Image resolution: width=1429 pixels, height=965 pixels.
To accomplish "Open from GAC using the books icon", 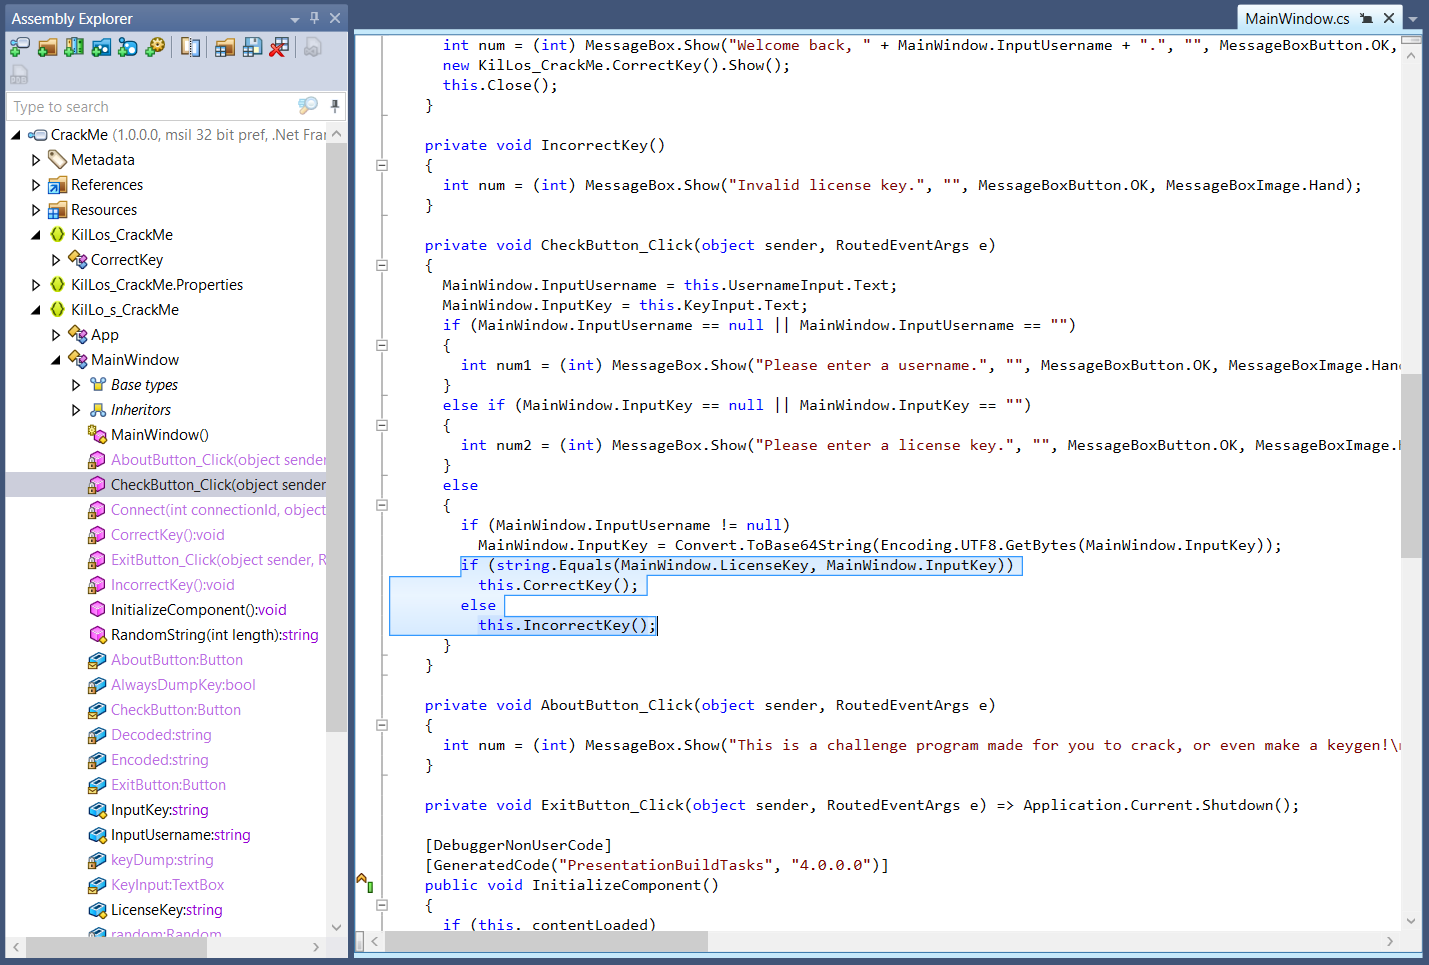I will coord(74,47).
